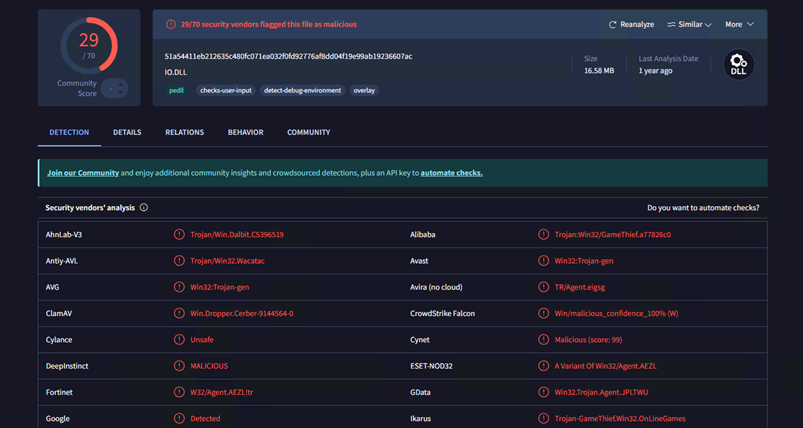
Task: Click A Variant Of Win32/Agent.AEZL
Action: click(606, 366)
